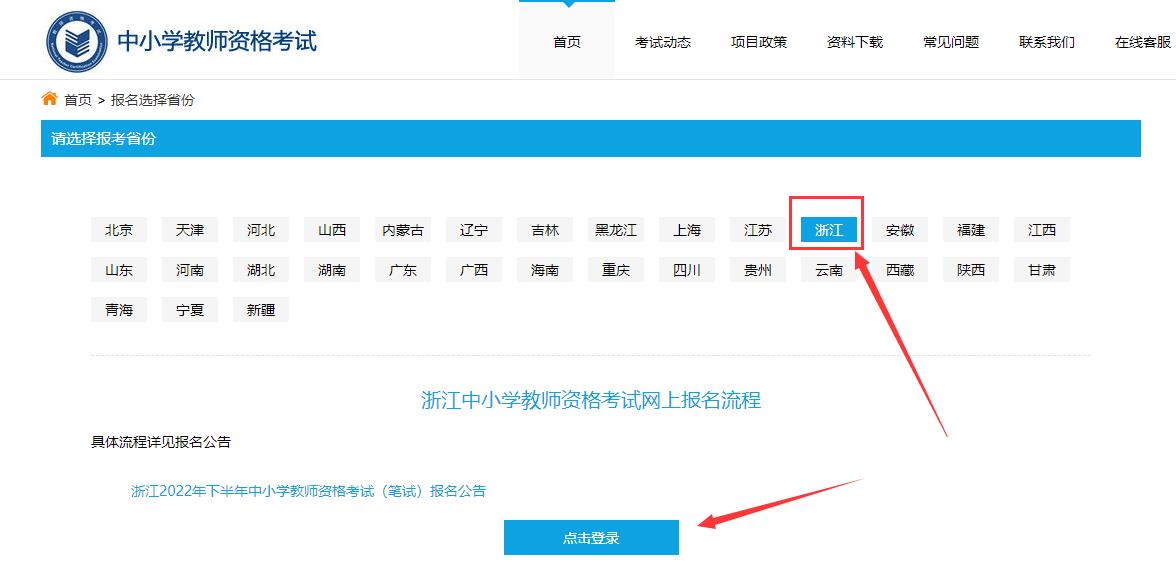Open the 项目政策 menu item
This screenshot has width=1176, height=580.
click(x=759, y=41)
